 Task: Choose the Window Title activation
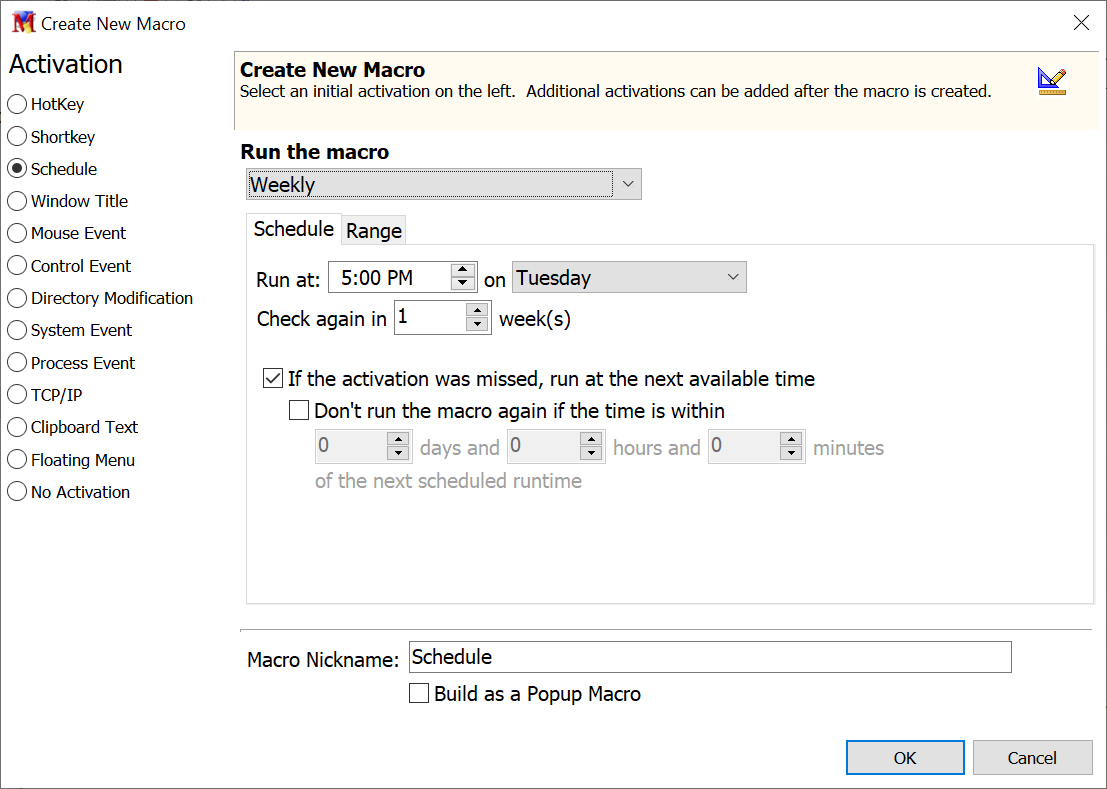[17, 201]
